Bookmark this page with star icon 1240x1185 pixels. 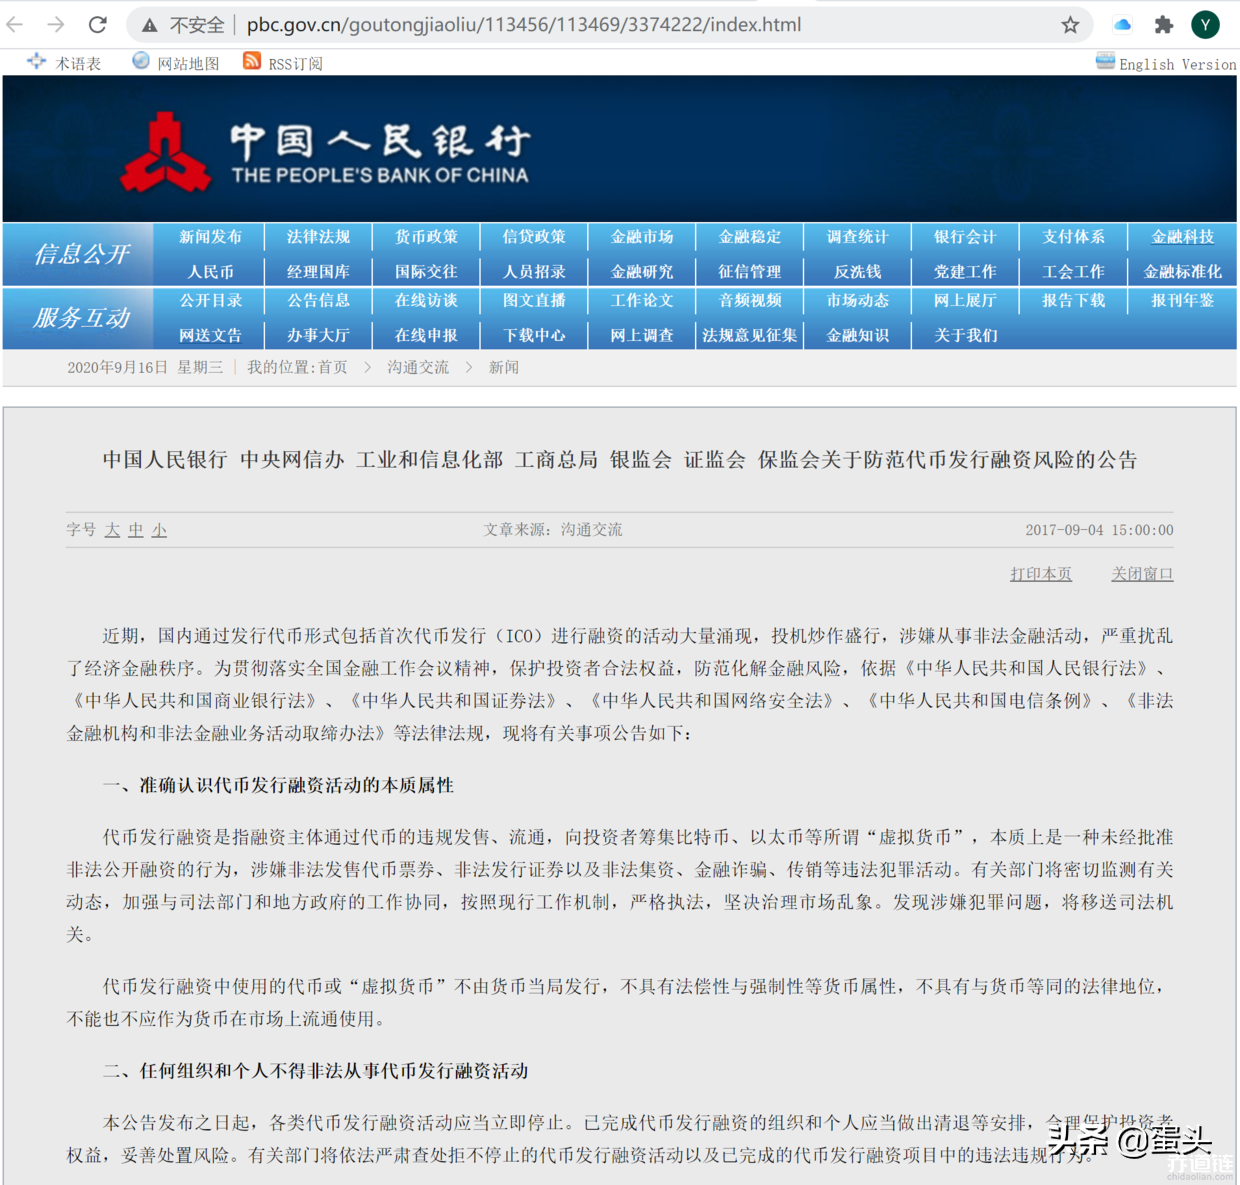pyautogui.click(x=1070, y=25)
